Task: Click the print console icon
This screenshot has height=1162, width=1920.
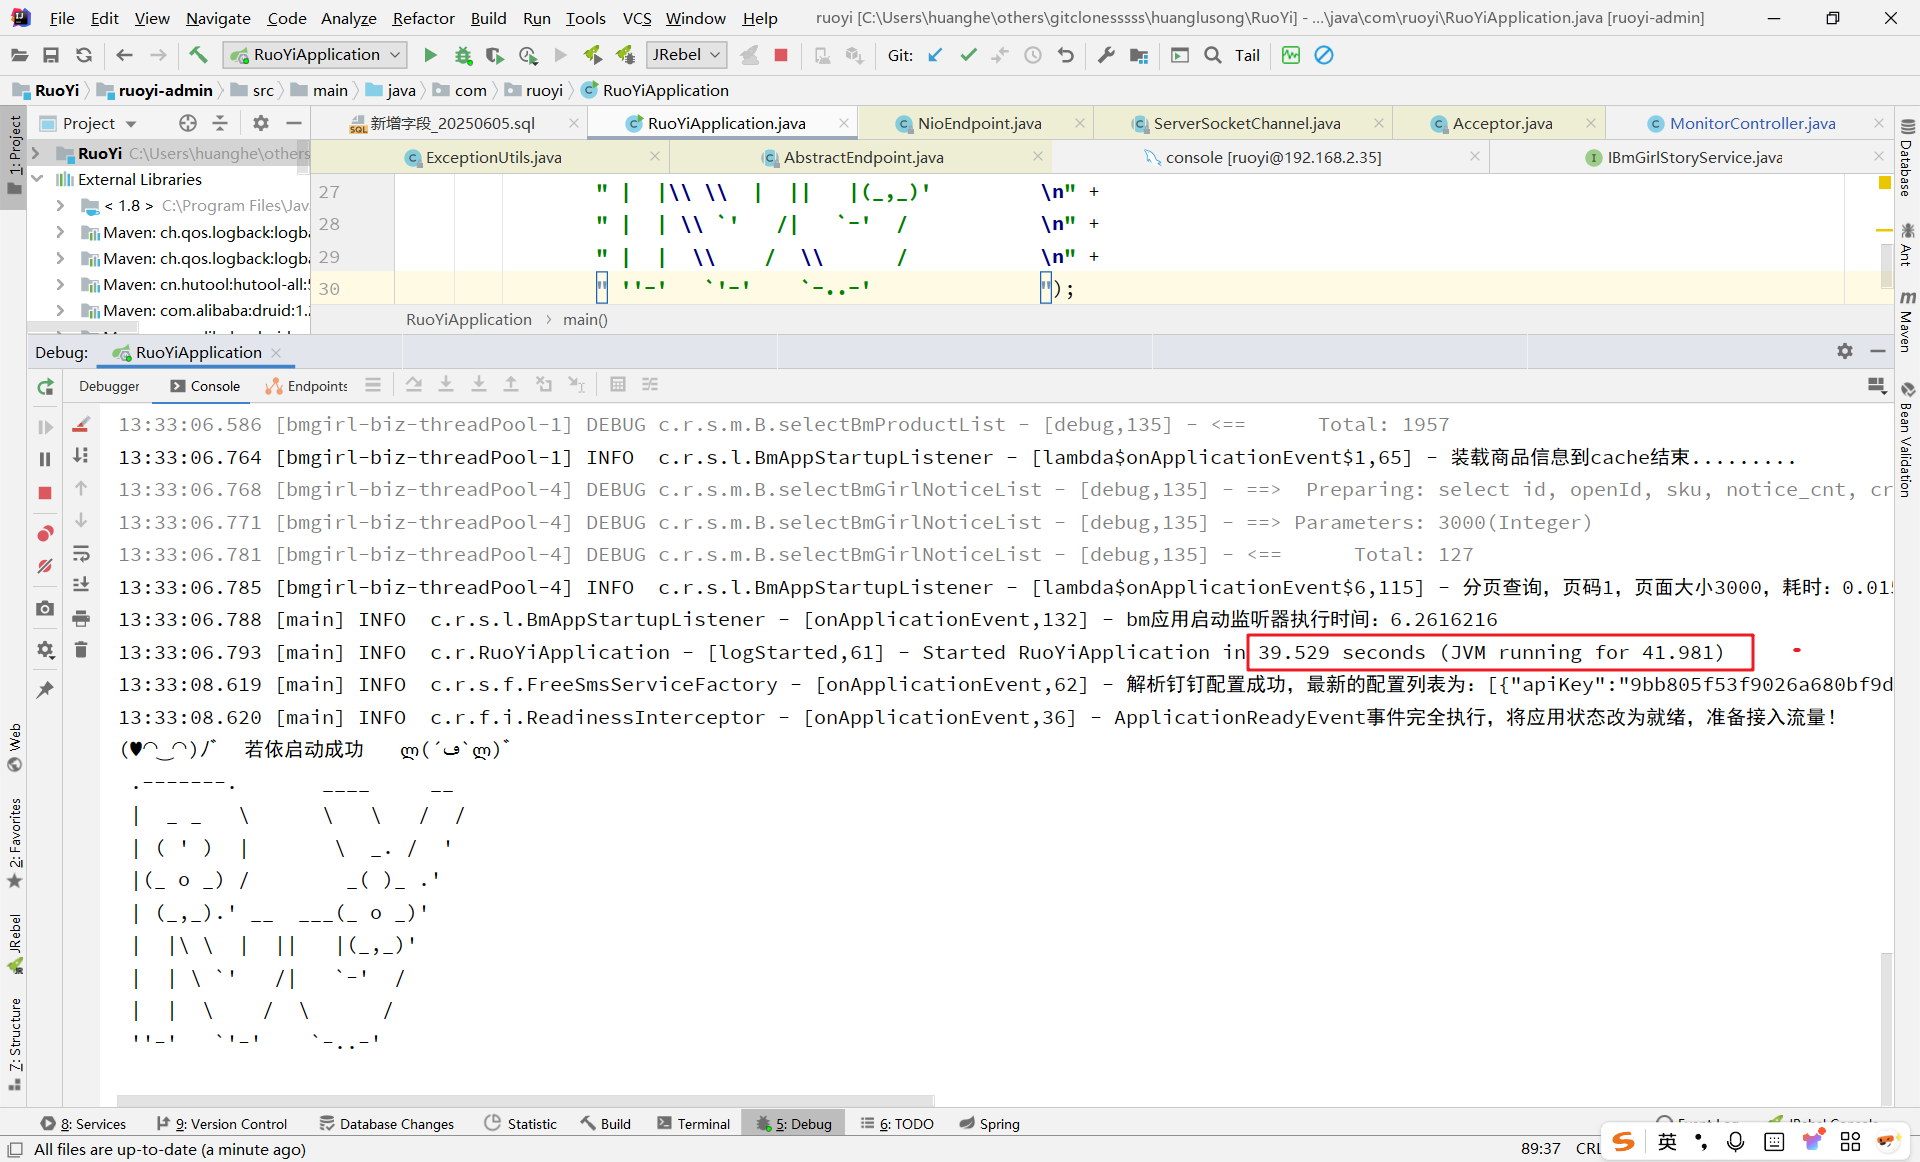Action: (x=81, y=618)
